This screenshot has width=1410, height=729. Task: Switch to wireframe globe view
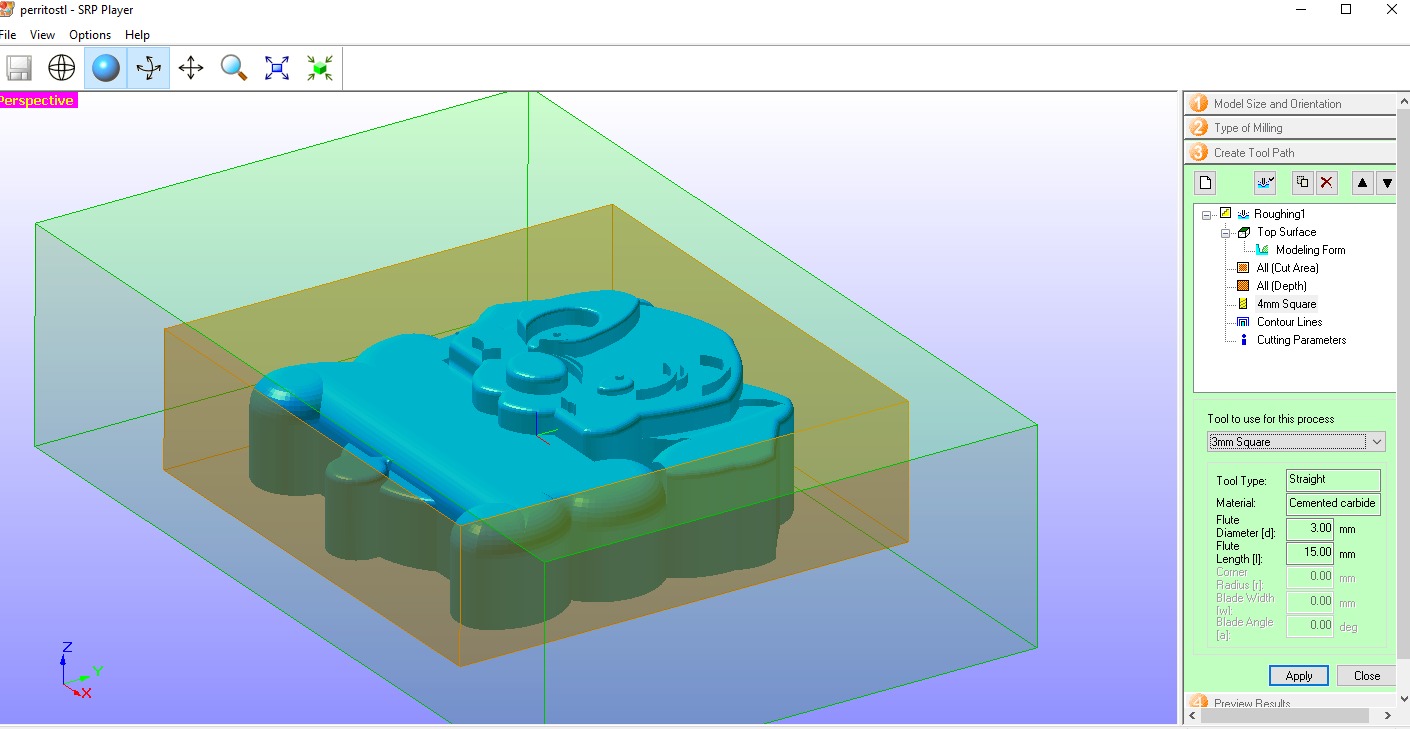point(62,68)
